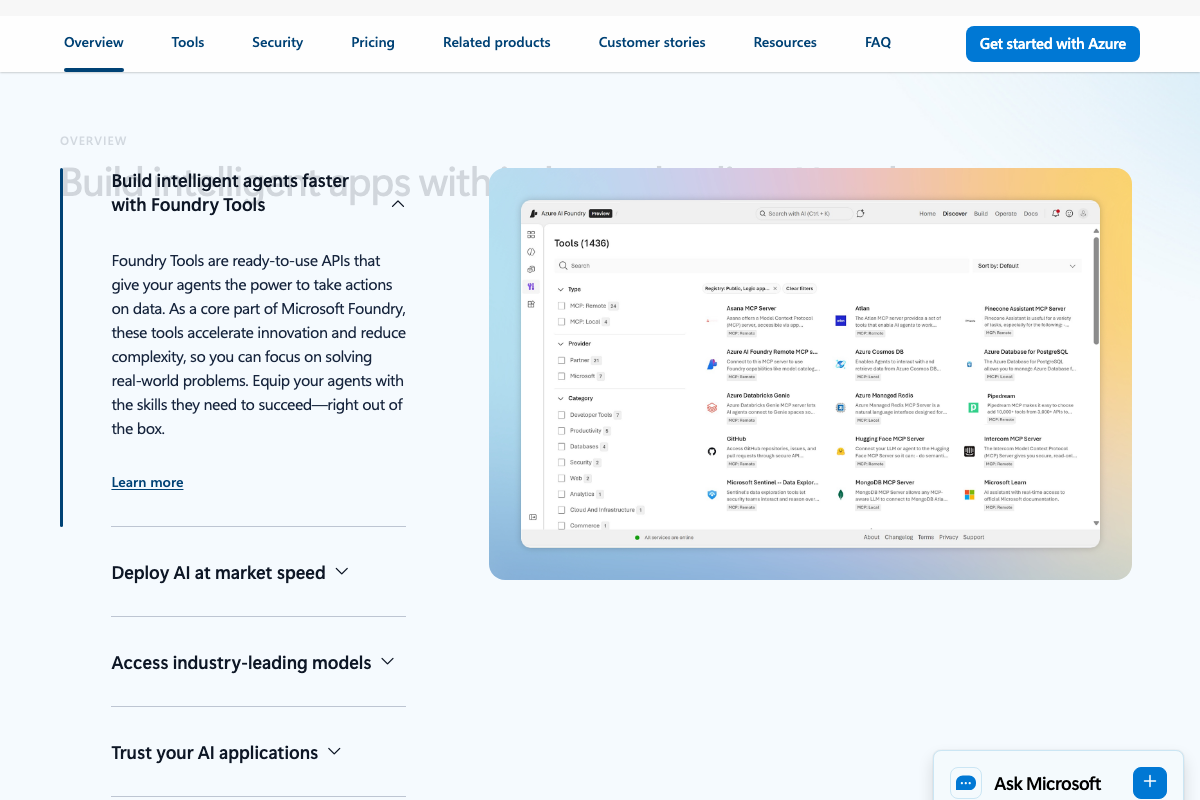1200x800 pixels.
Task: Click the Search with AI field
Action: [804, 213]
